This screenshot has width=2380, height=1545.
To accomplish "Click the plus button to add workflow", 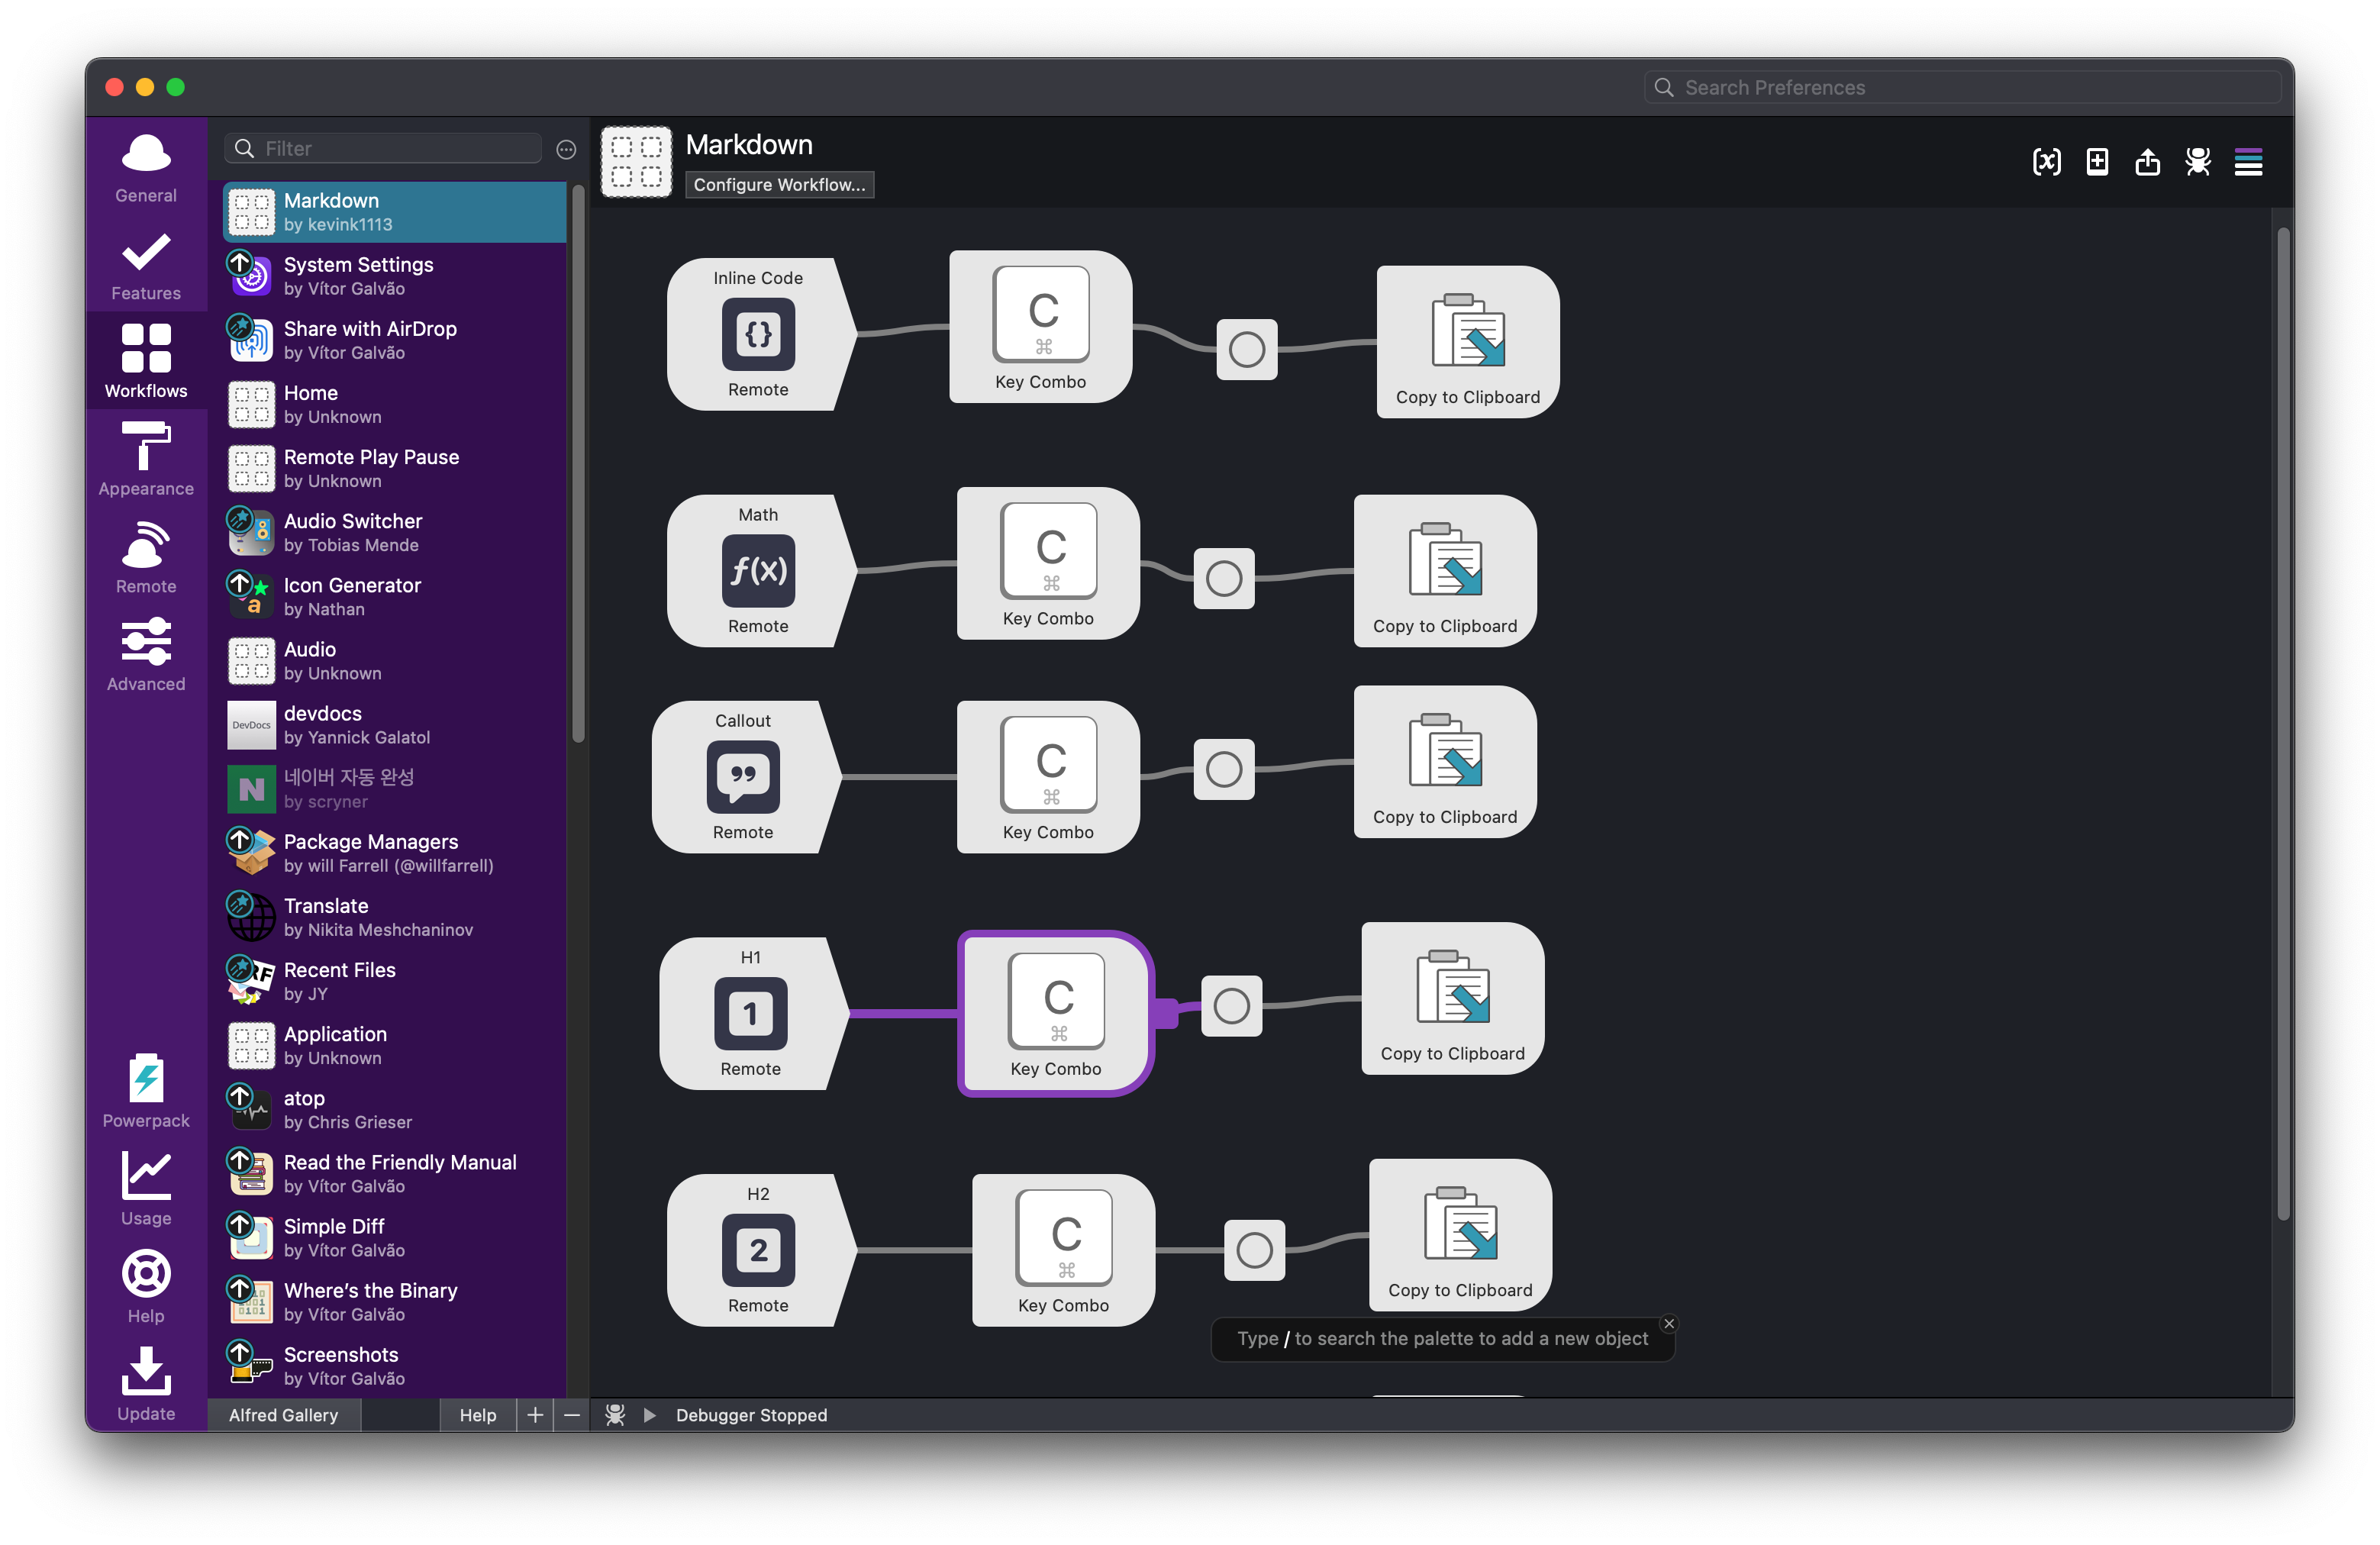I will (535, 1415).
